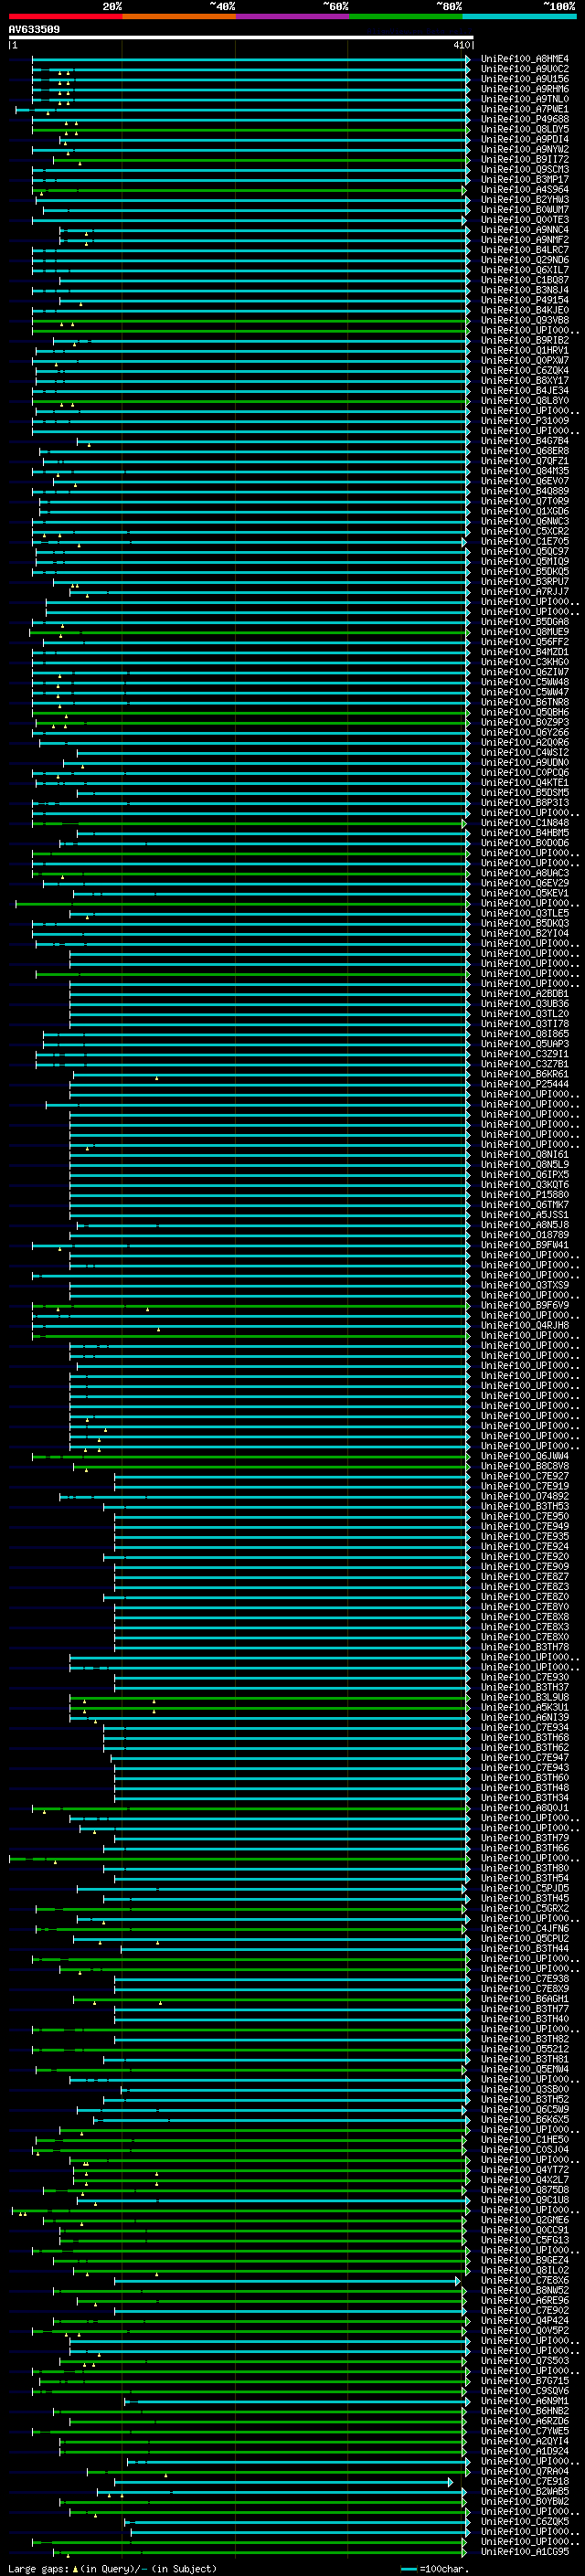Select the UniRef100_C6ZQK4 hit label
This screenshot has width=585, height=2576.
pyautogui.click(x=524, y=370)
